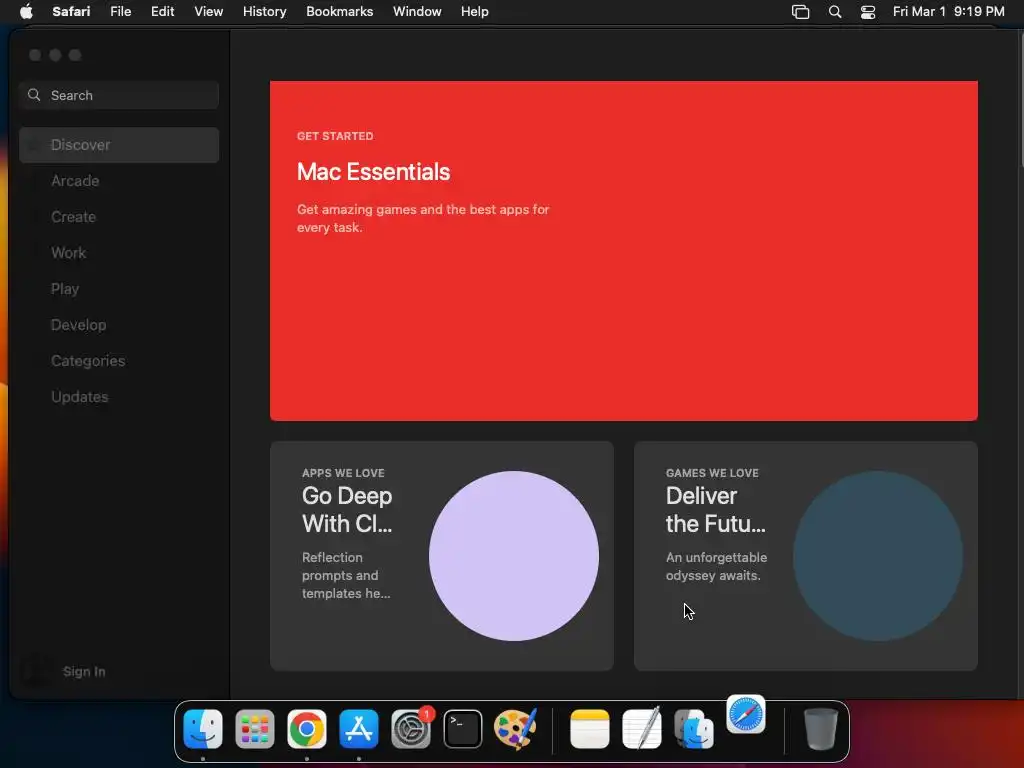Click 'An unforgettable odyssey awaits.' text
This screenshot has width=1024, height=768.
(x=716, y=566)
